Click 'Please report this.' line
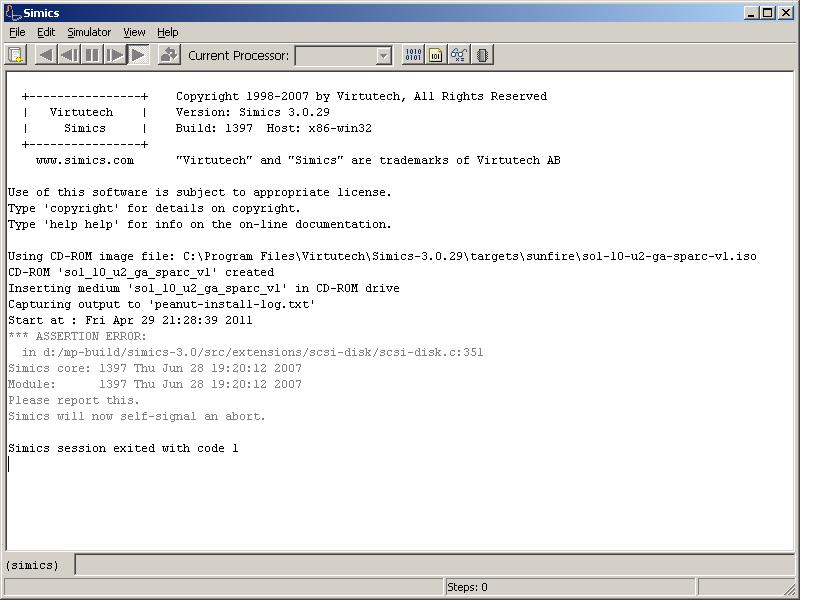The image size is (840, 600). 73,400
